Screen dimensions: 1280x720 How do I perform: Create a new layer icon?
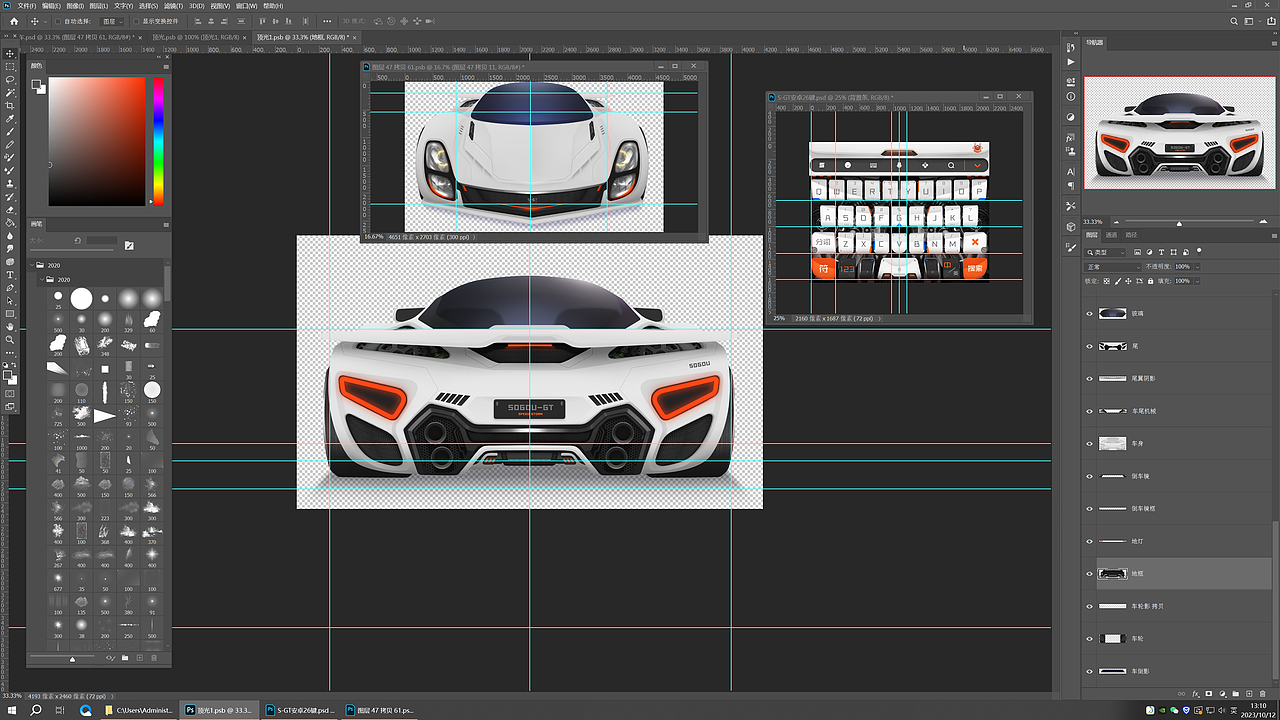click(x=1249, y=693)
